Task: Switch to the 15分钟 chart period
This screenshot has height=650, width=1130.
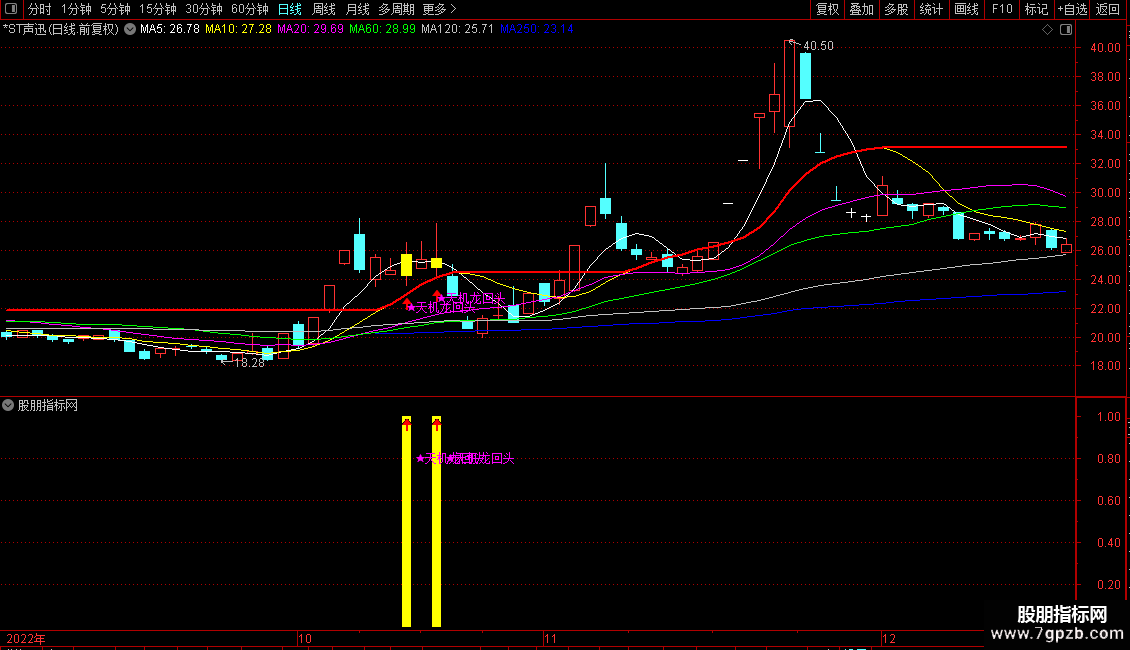Action: 157,9
